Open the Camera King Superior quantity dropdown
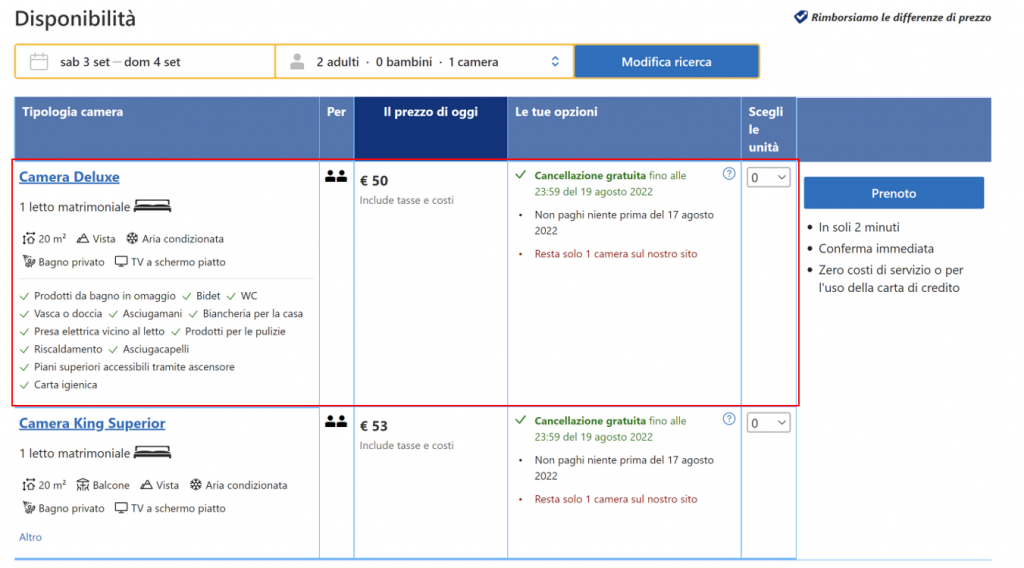Image resolution: width=1024 pixels, height=568 pixels. coord(768,423)
